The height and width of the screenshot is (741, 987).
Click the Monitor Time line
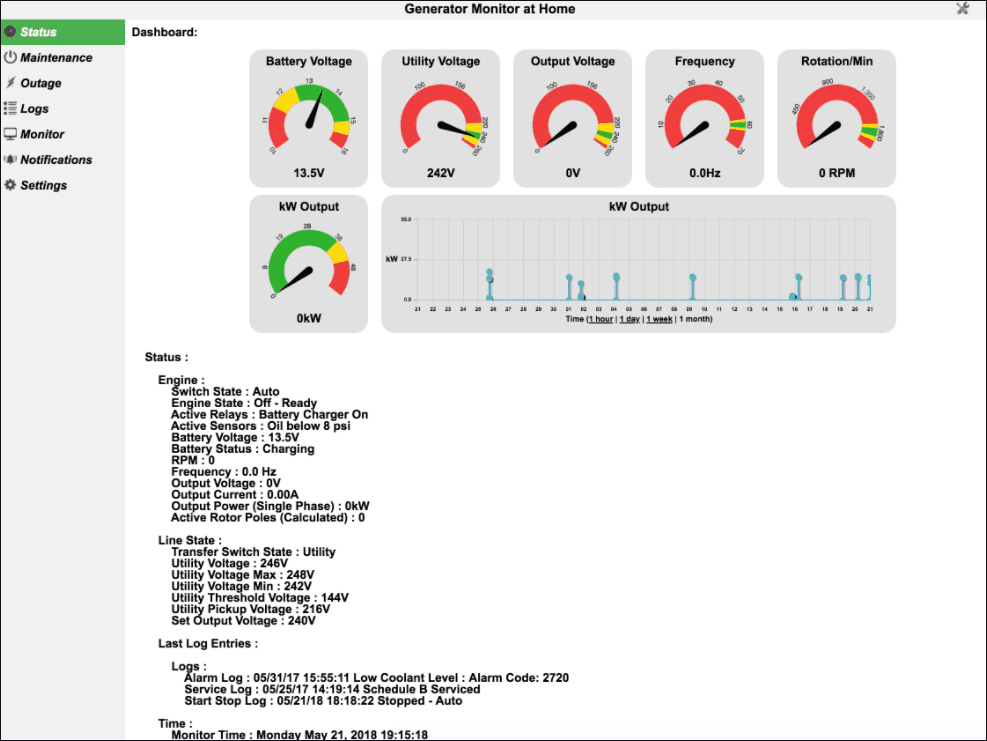[x=300, y=735]
